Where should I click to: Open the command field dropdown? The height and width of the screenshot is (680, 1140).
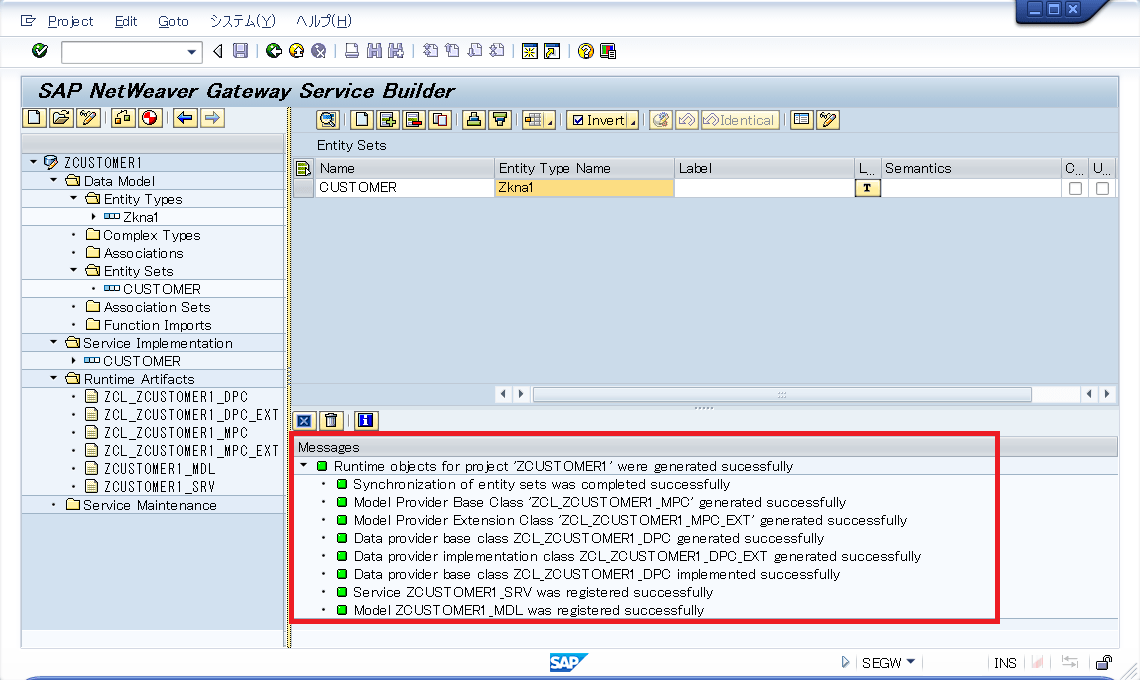pos(191,52)
